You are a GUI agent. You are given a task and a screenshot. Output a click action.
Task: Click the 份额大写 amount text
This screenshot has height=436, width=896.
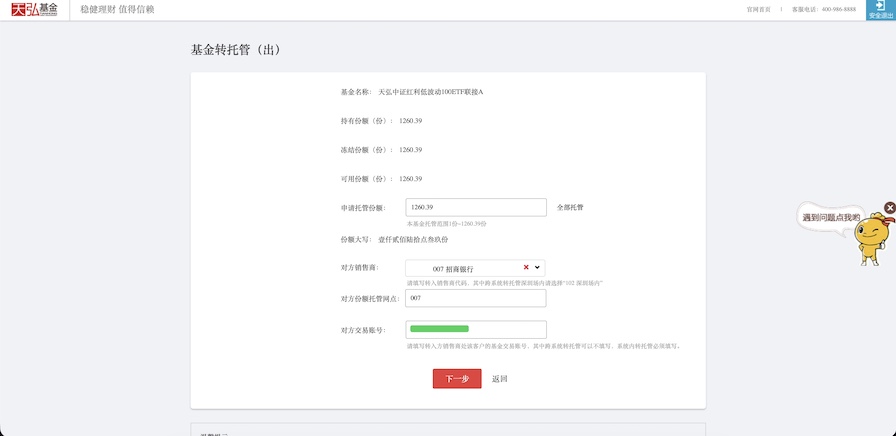click(x=413, y=240)
